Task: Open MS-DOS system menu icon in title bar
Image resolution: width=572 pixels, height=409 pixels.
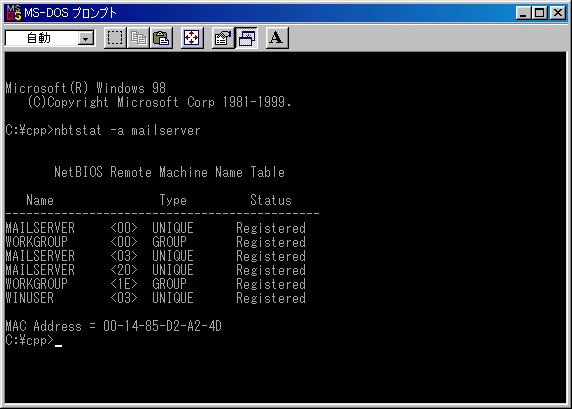Action: click(x=13, y=13)
